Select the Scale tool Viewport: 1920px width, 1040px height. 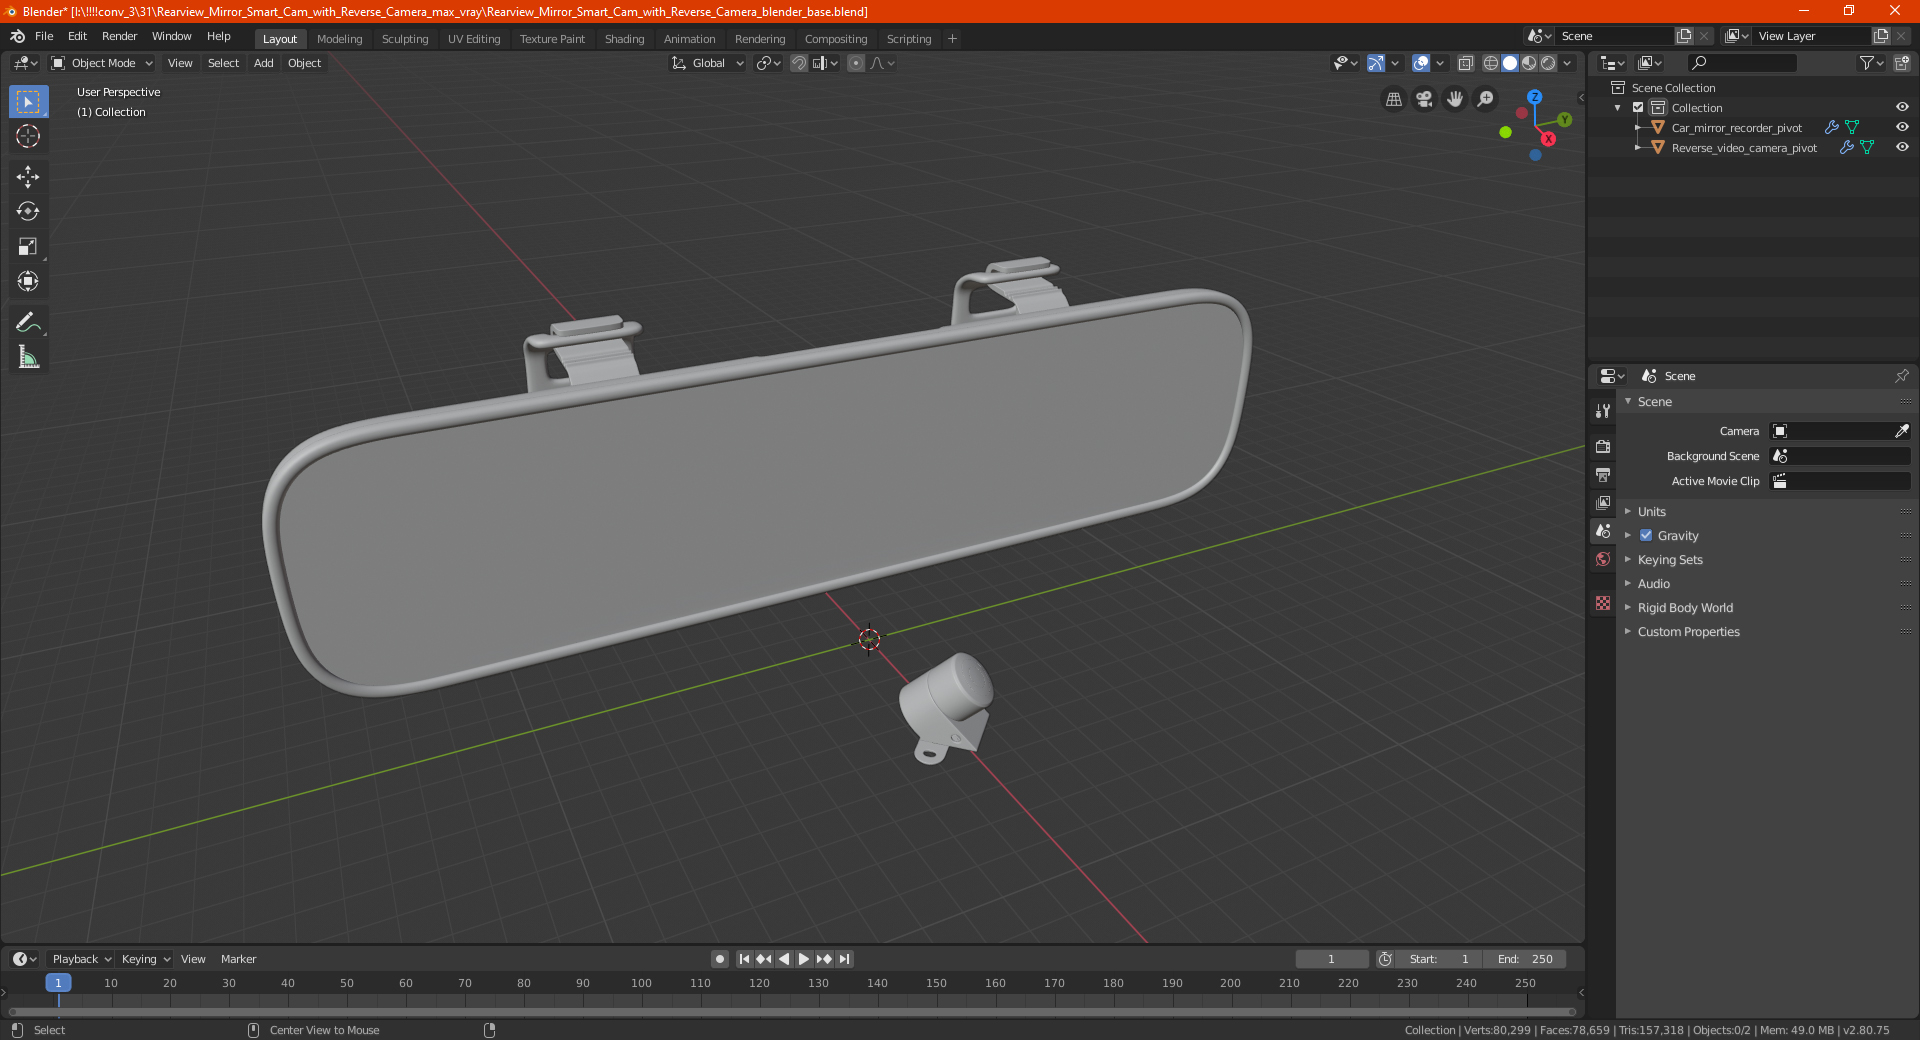pos(28,247)
